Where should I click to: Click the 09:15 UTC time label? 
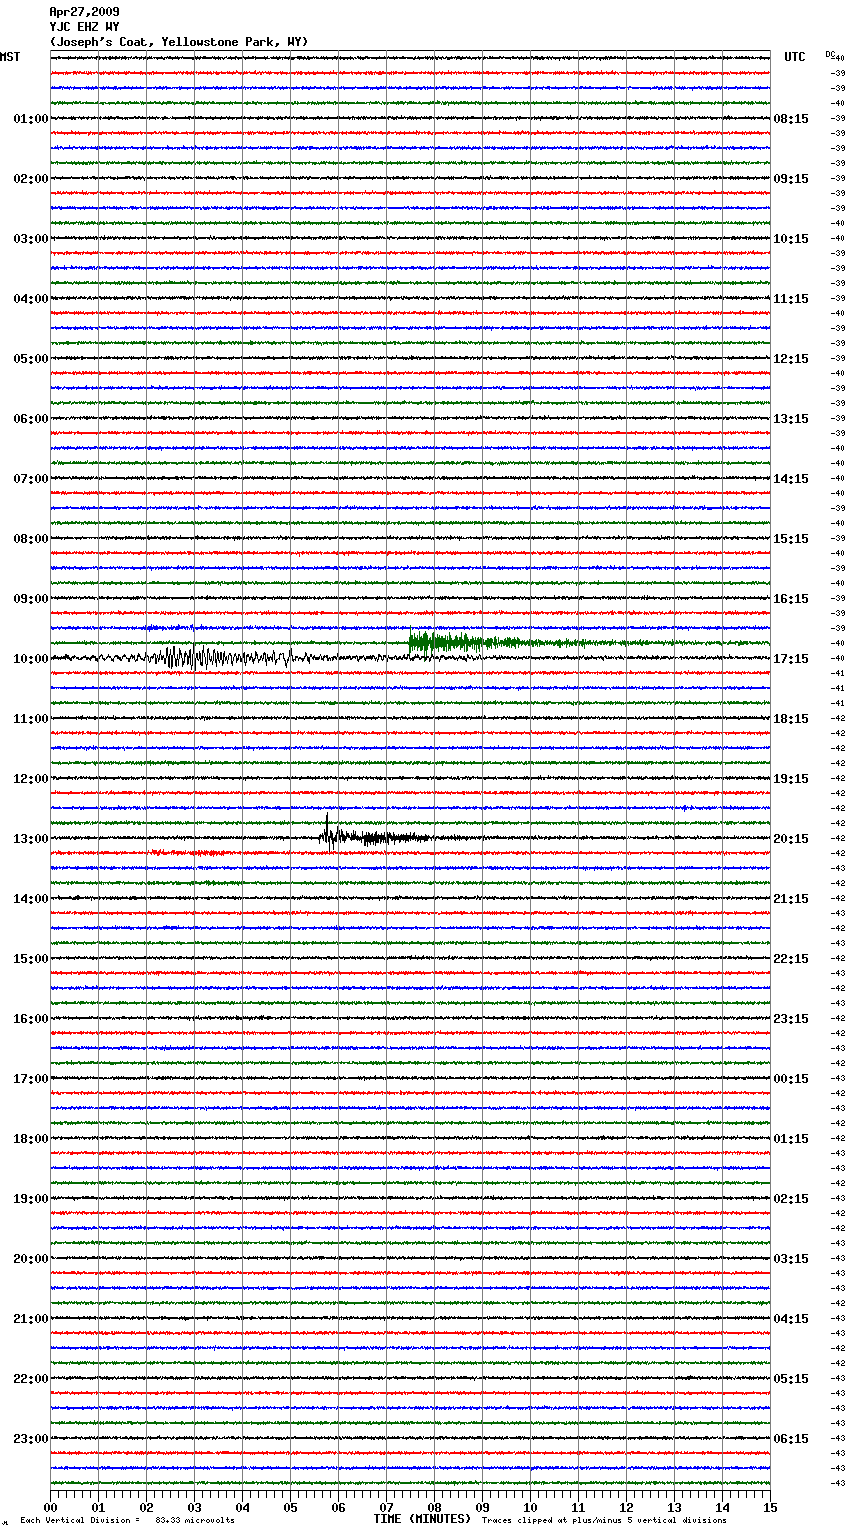(x=791, y=179)
